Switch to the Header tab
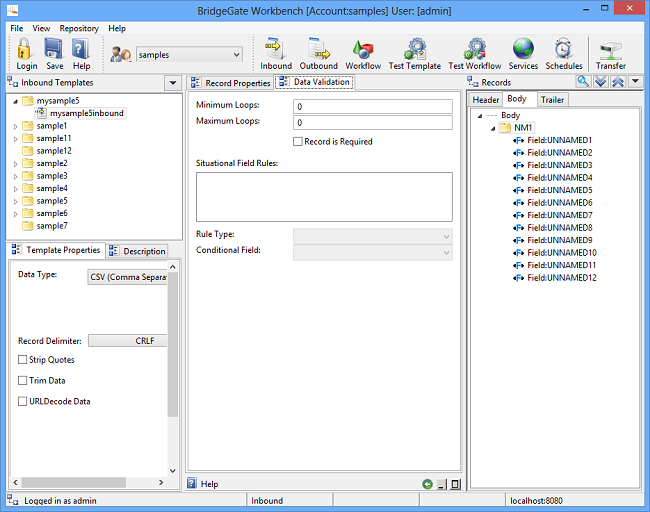650x512 pixels. [x=485, y=100]
